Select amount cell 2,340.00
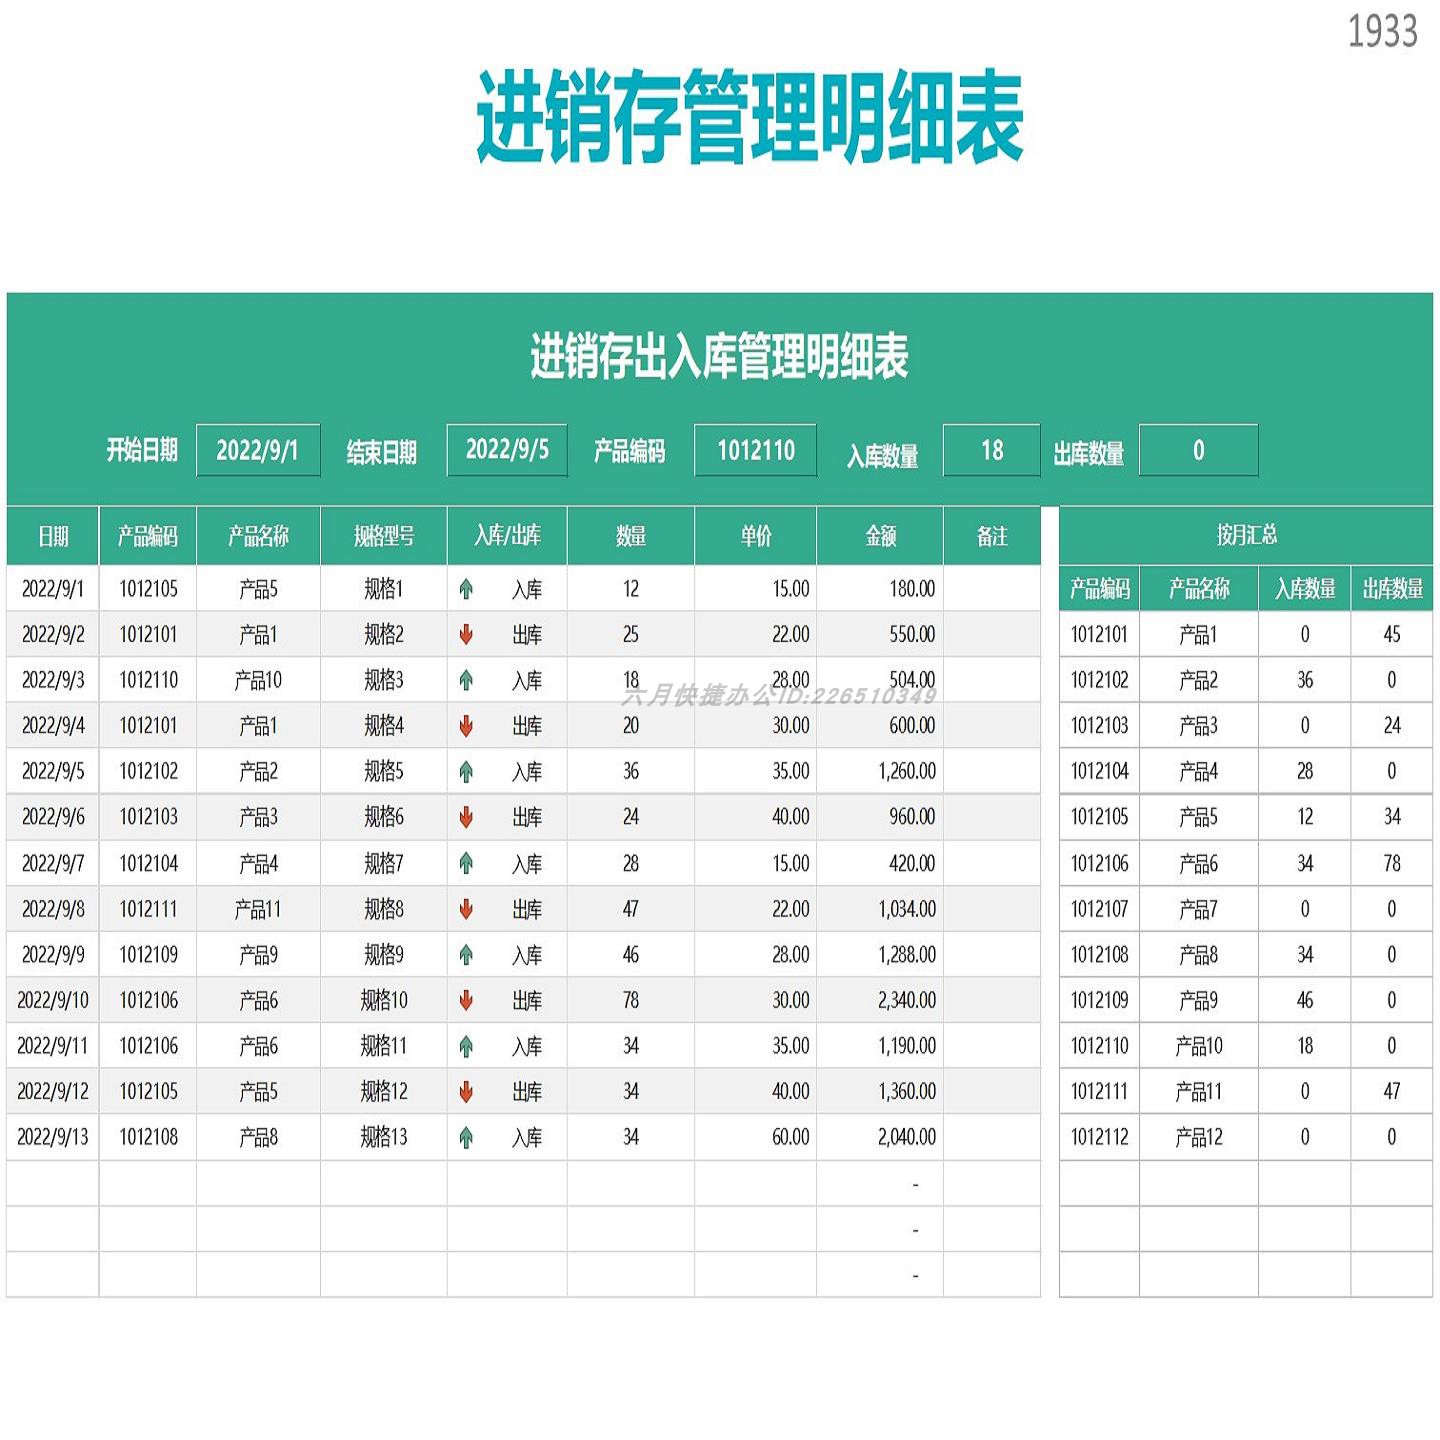 coord(880,1000)
